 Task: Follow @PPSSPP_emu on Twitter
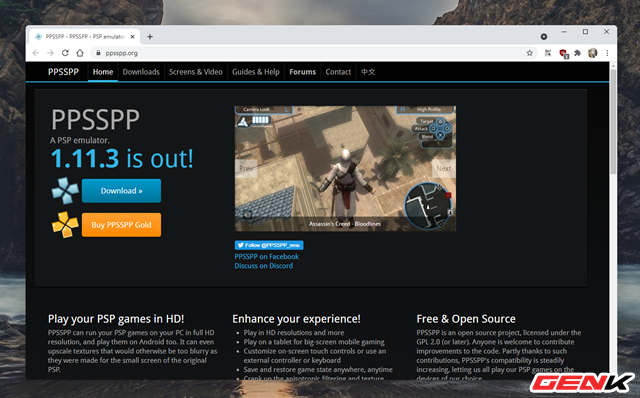(269, 245)
